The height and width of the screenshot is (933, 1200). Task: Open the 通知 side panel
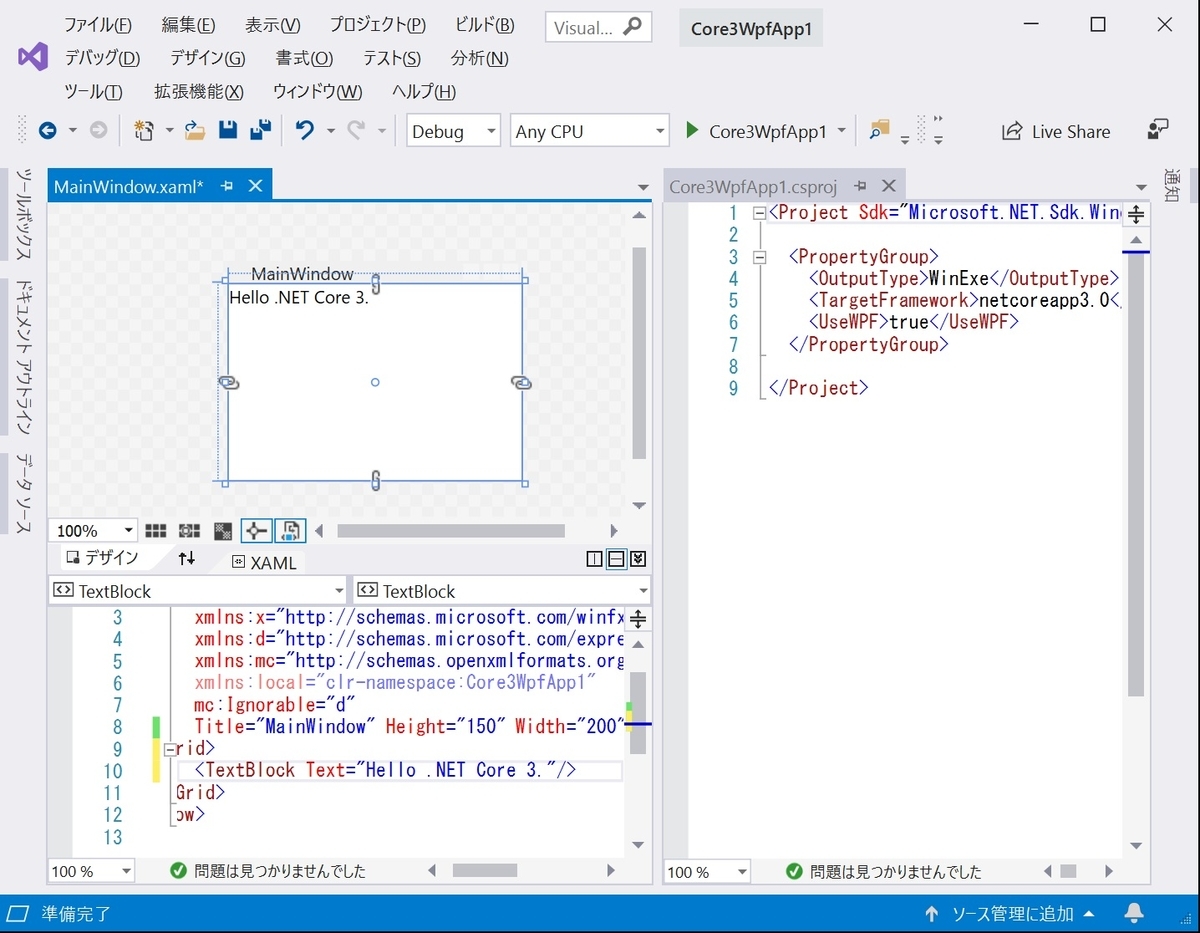click(x=1171, y=187)
